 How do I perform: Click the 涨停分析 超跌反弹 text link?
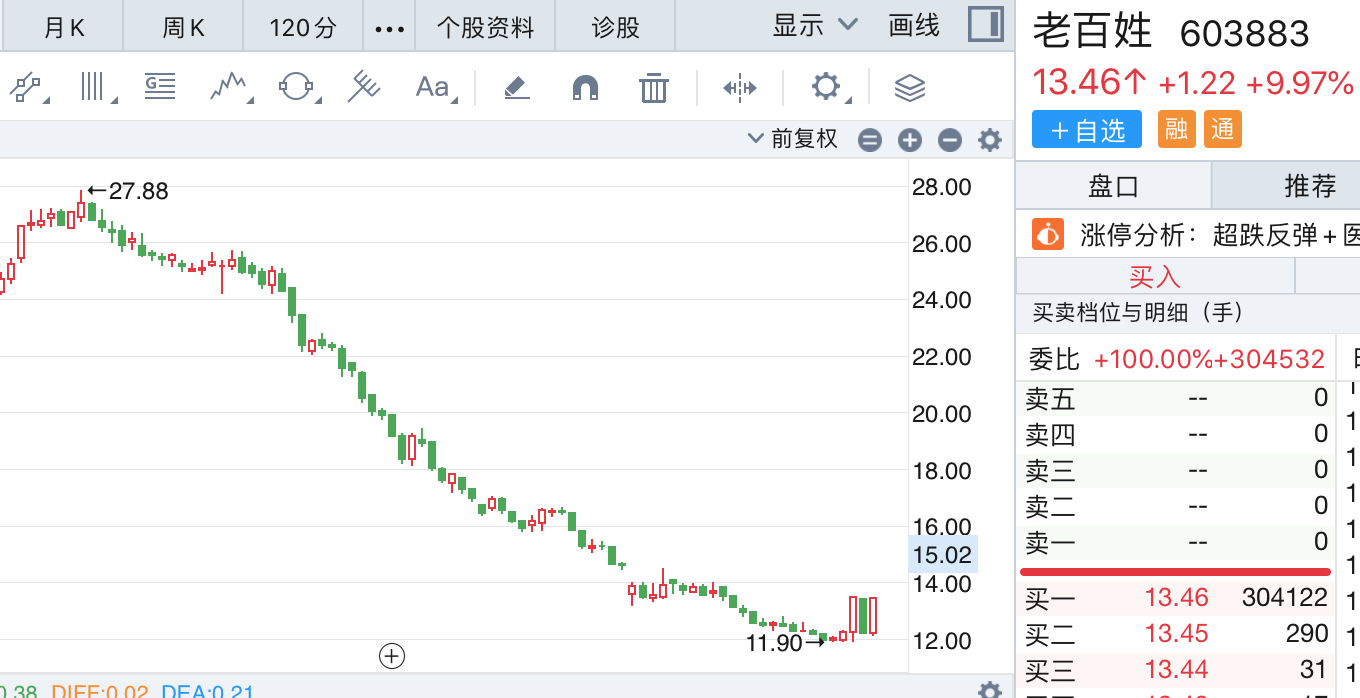[x=1219, y=235]
